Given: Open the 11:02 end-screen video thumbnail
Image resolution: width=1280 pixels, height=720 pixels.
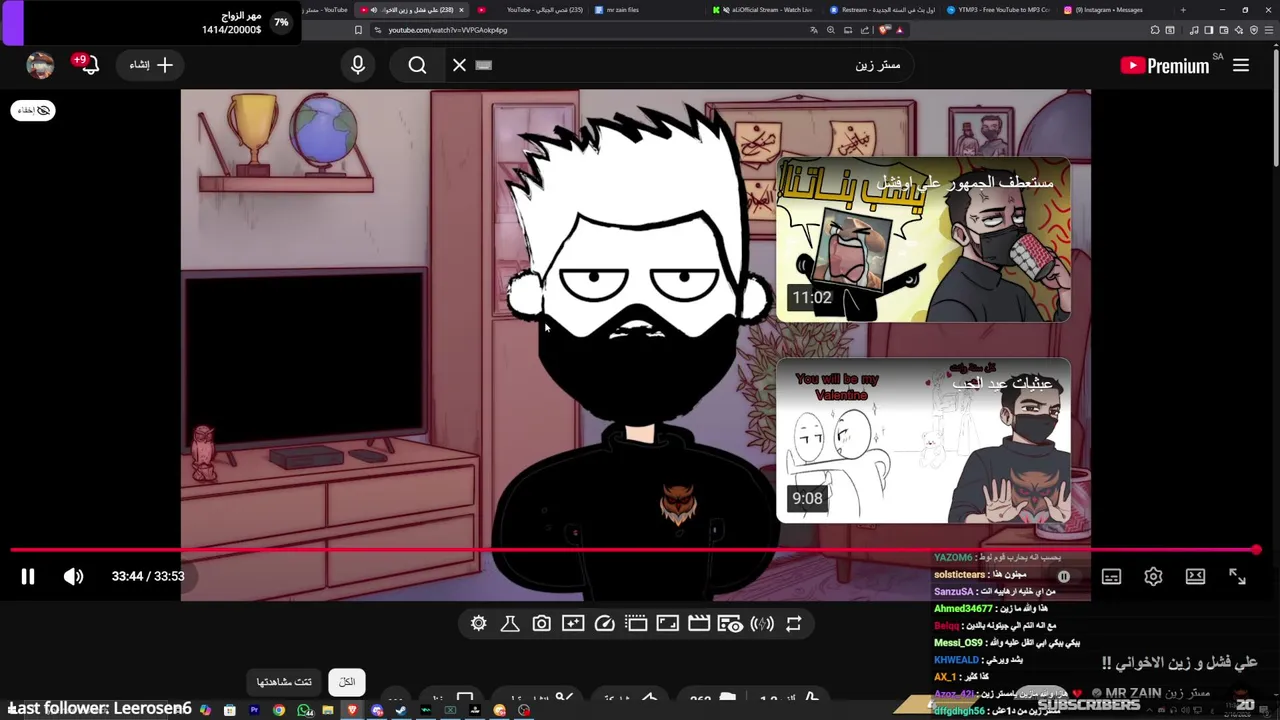Looking at the screenshot, I should point(923,240).
